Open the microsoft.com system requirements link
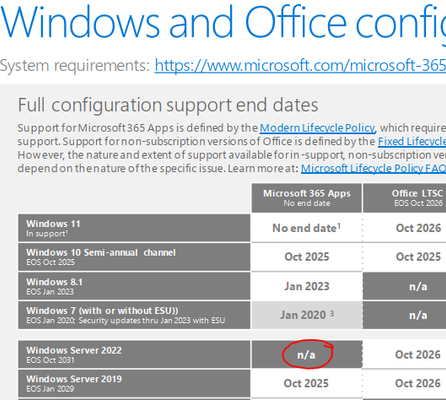This screenshot has width=446, height=400. click(x=300, y=65)
